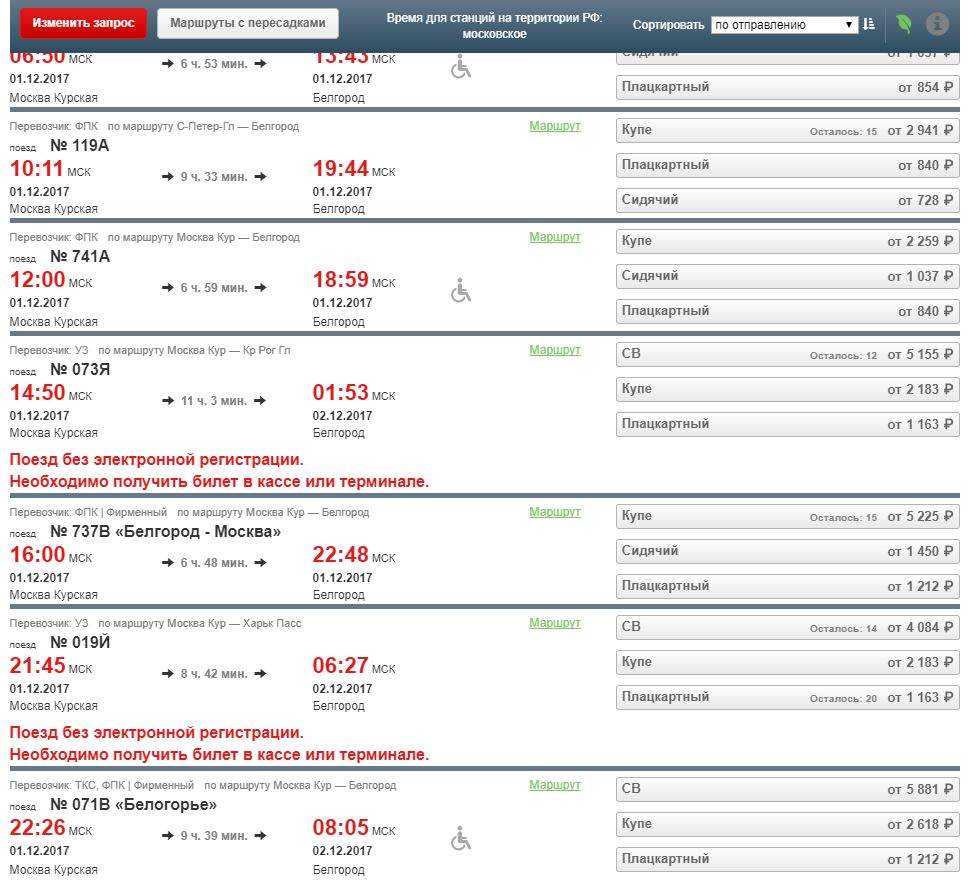The width and height of the screenshot is (974, 882).
Task: Click travel duration 9 ч. 33 мин.
Action: tap(214, 177)
